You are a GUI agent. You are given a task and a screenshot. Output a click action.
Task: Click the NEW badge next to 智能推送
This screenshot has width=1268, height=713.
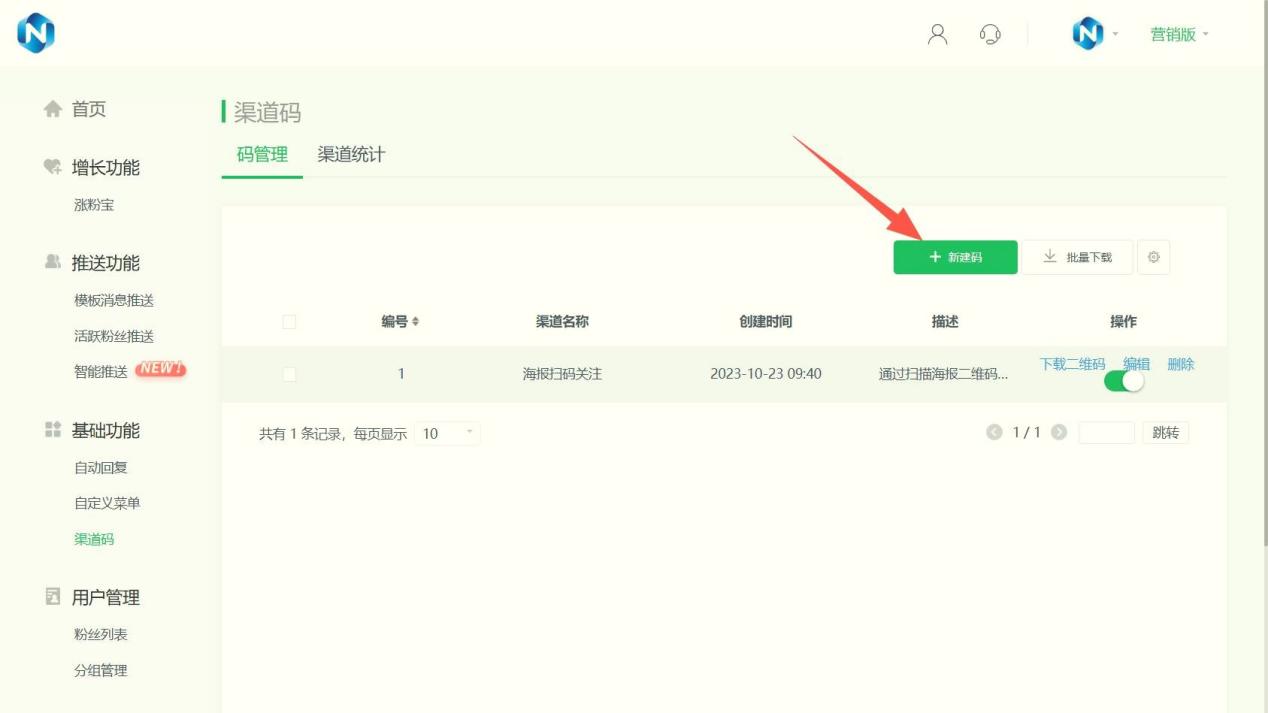coord(161,369)
